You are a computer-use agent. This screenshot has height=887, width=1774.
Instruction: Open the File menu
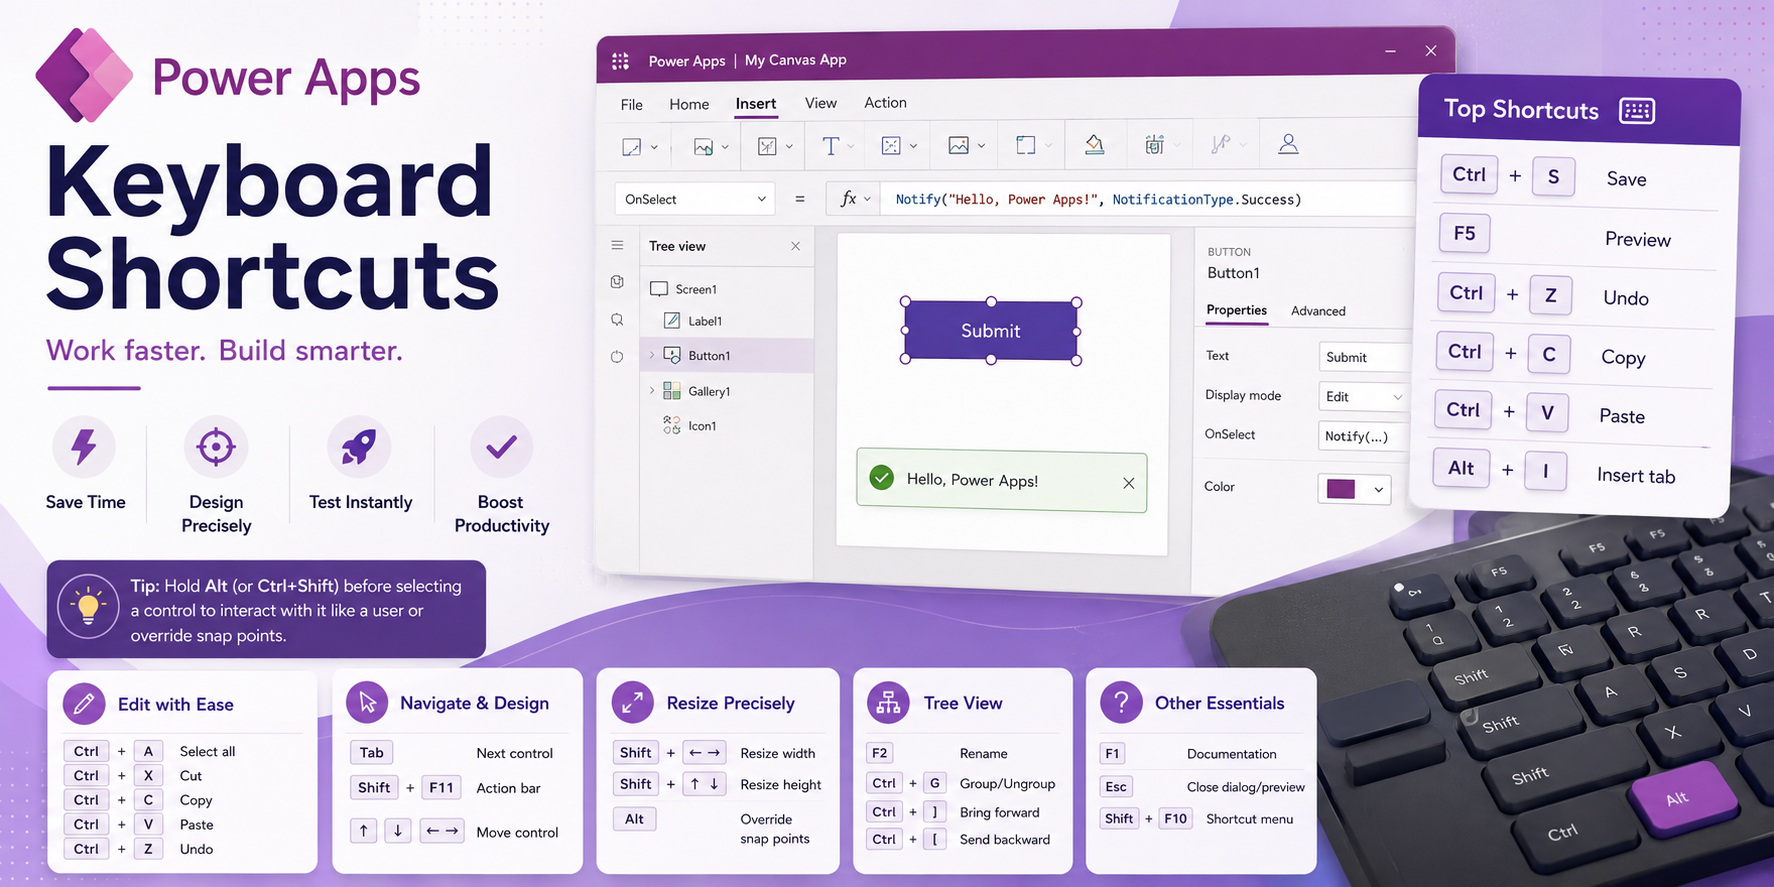coord(631,104)
